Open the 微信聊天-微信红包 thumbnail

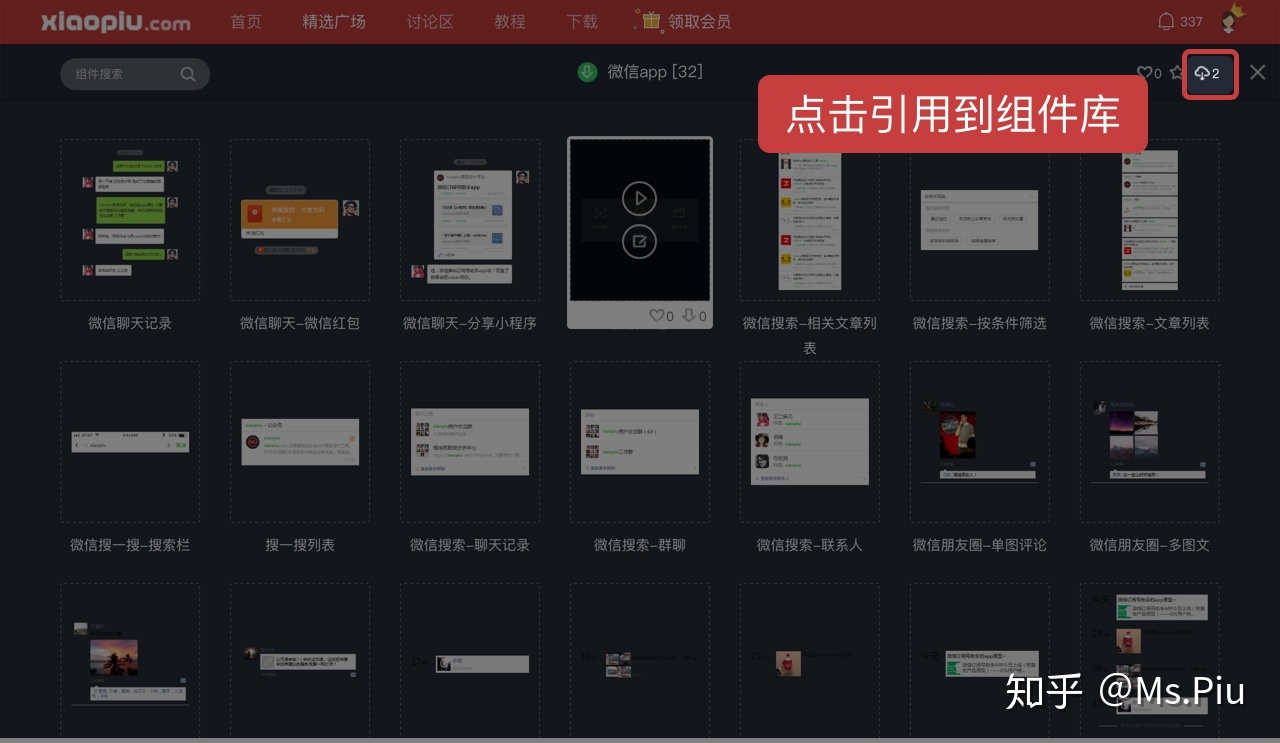coord(300,220)
